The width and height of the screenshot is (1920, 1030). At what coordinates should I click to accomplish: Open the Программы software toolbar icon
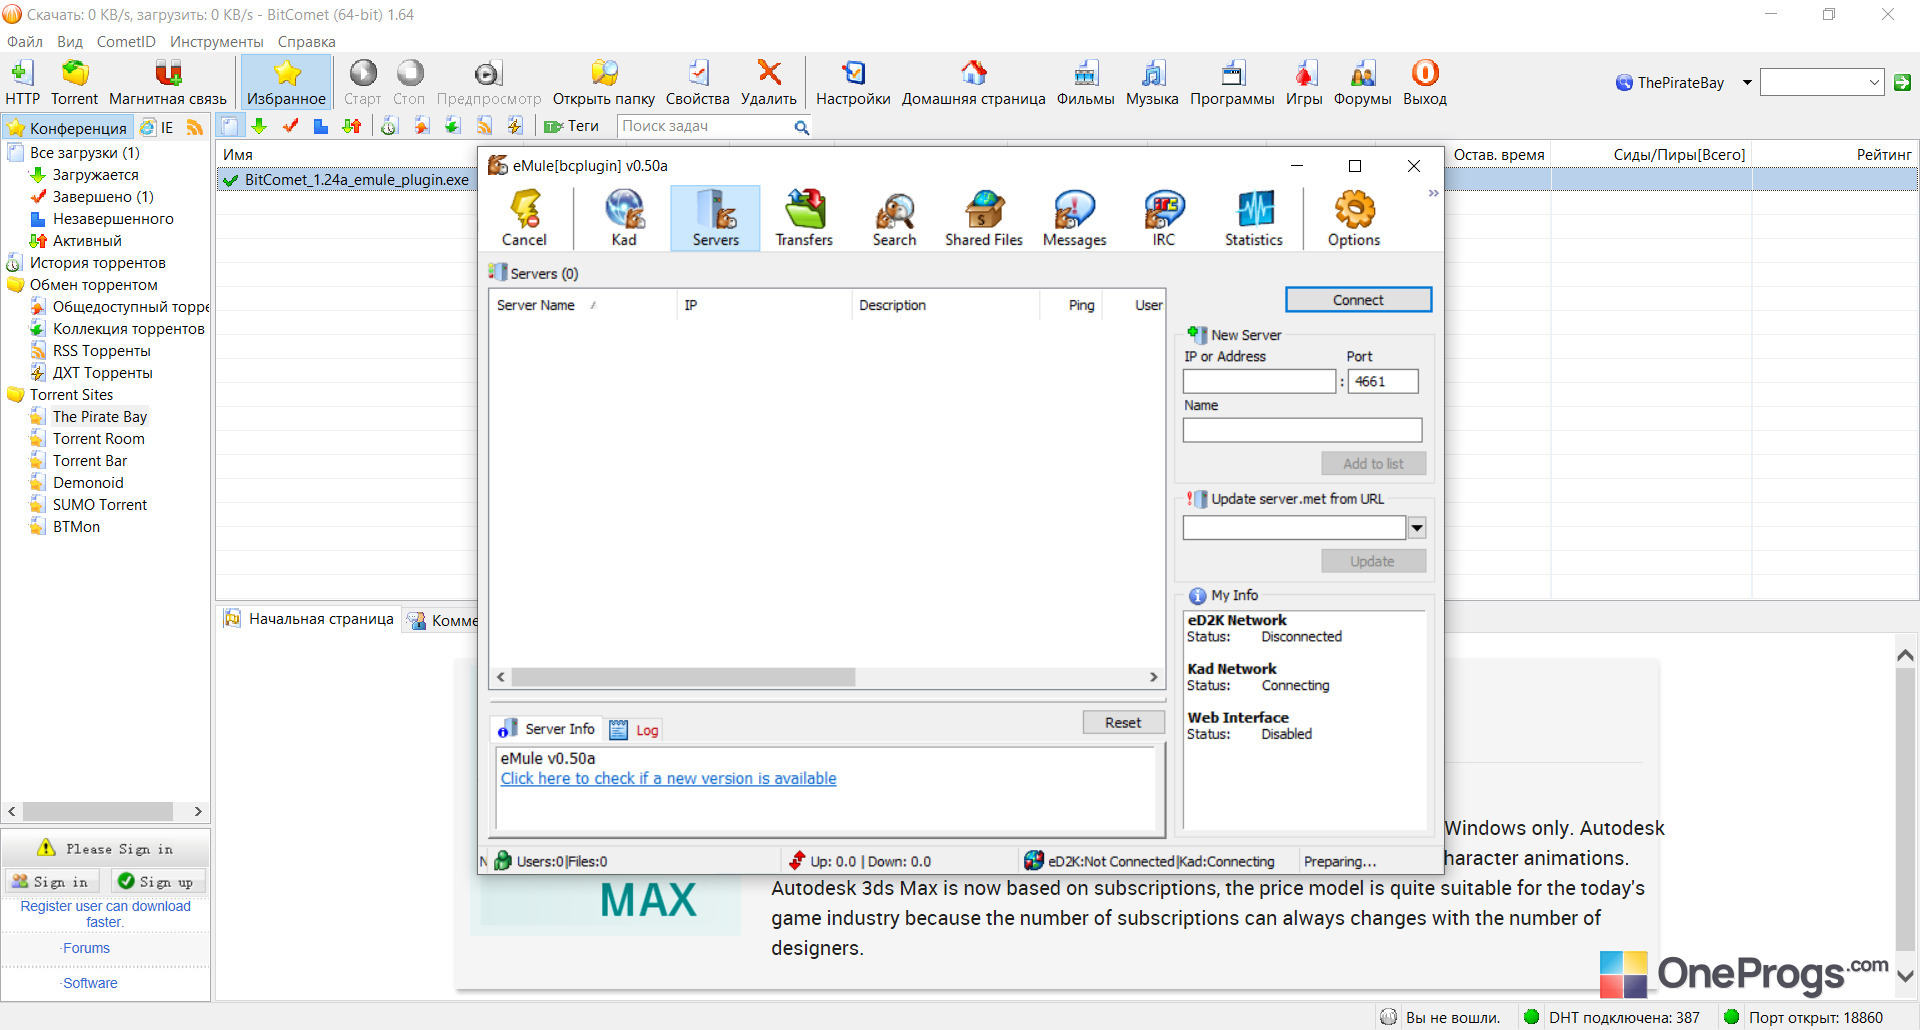[1233, 74]
